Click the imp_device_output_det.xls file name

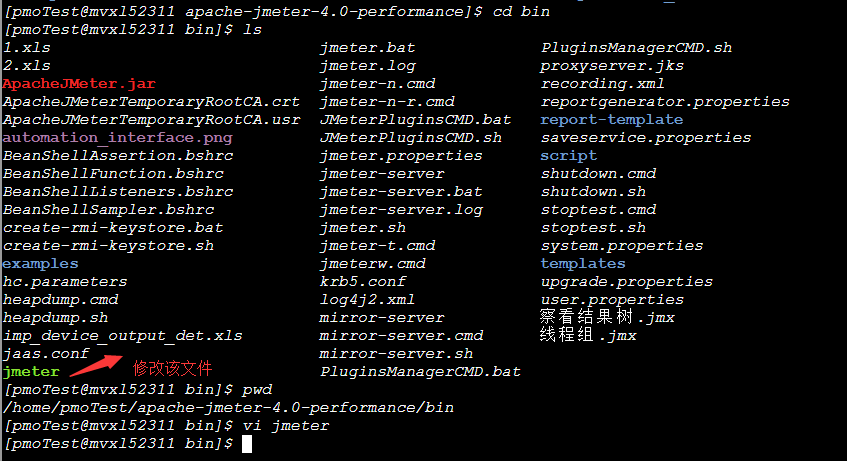click(x=122, y=336)
